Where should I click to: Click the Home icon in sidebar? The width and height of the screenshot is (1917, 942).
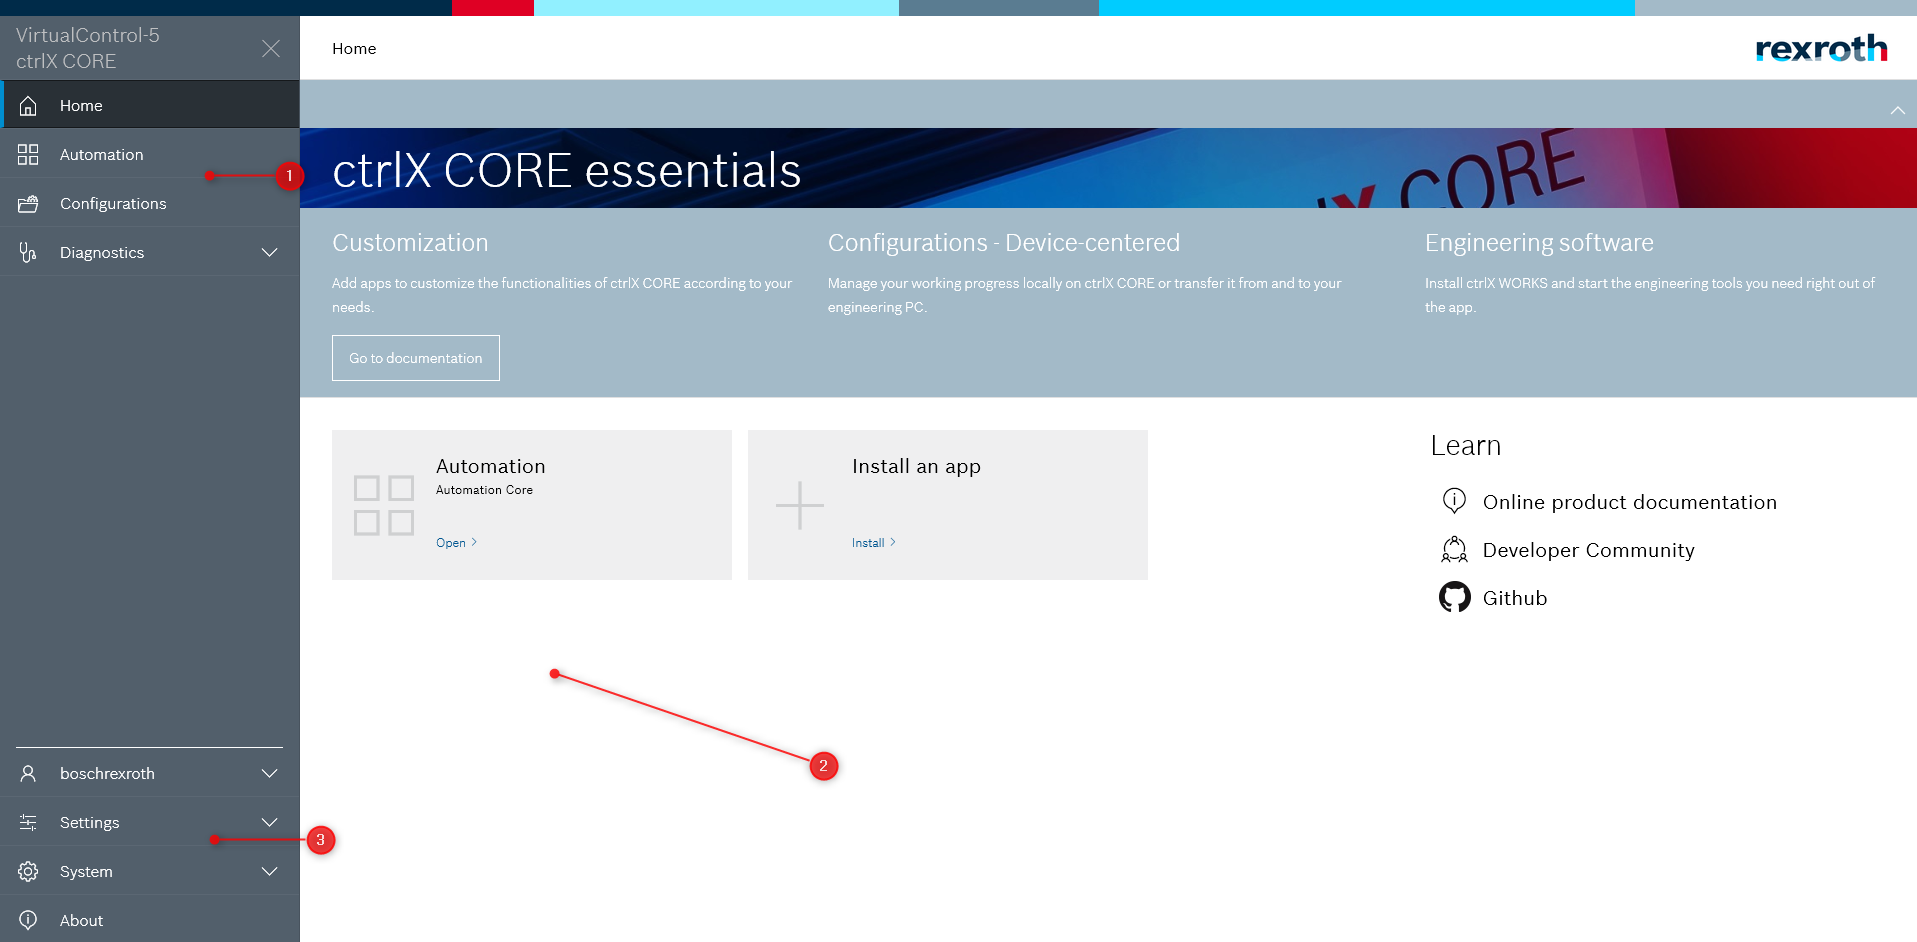click(x=28, y=106)
